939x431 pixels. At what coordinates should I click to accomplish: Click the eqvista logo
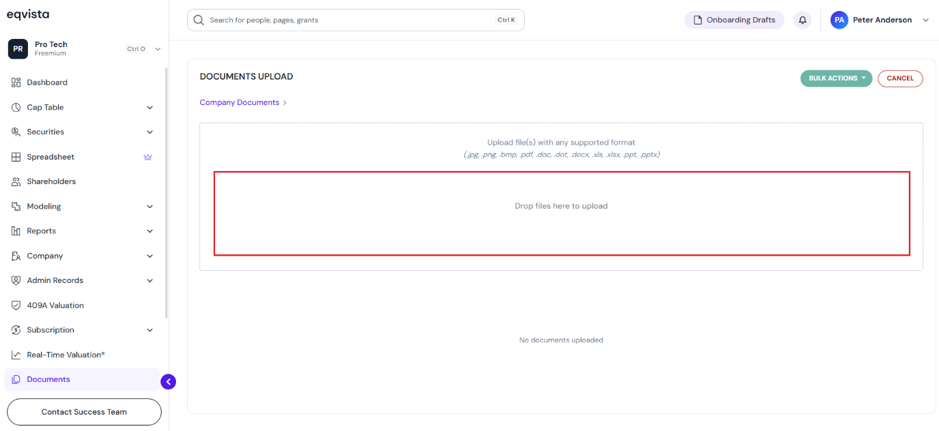pos(28,14)
